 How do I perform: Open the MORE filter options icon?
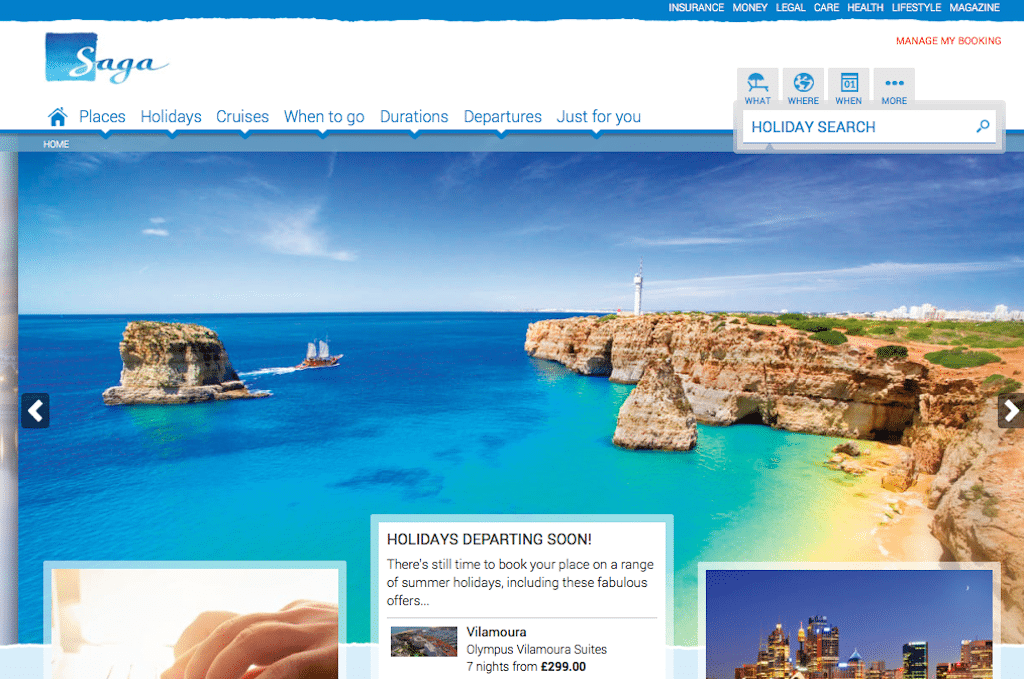[x=894, y=88]
